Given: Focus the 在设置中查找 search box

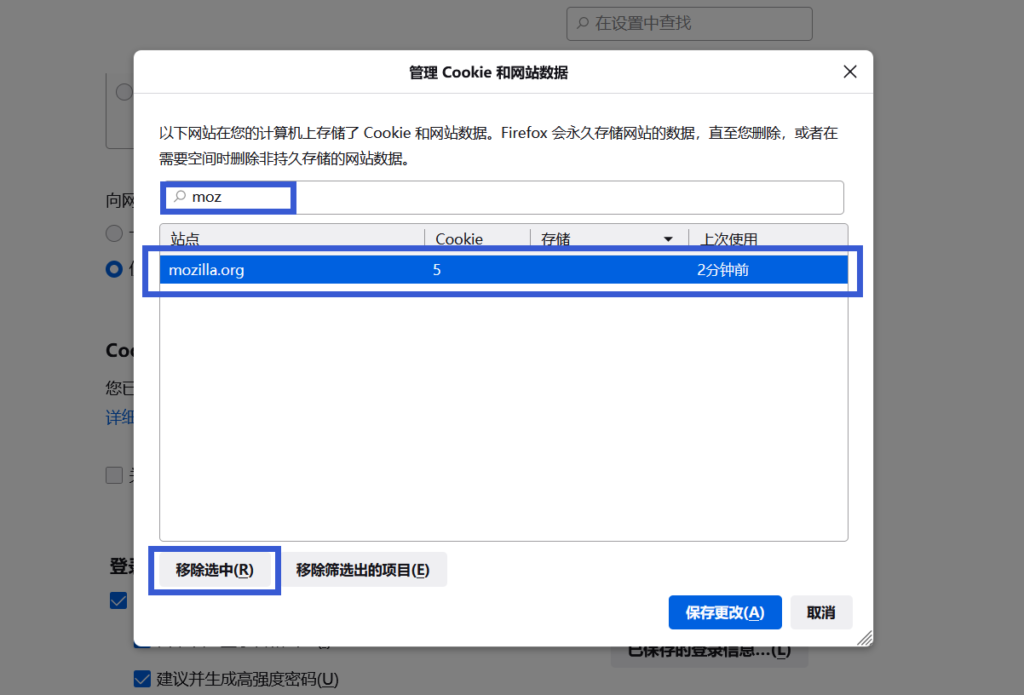Looking at the screenshot, I should pyautogui.click(x=700, y=23).
